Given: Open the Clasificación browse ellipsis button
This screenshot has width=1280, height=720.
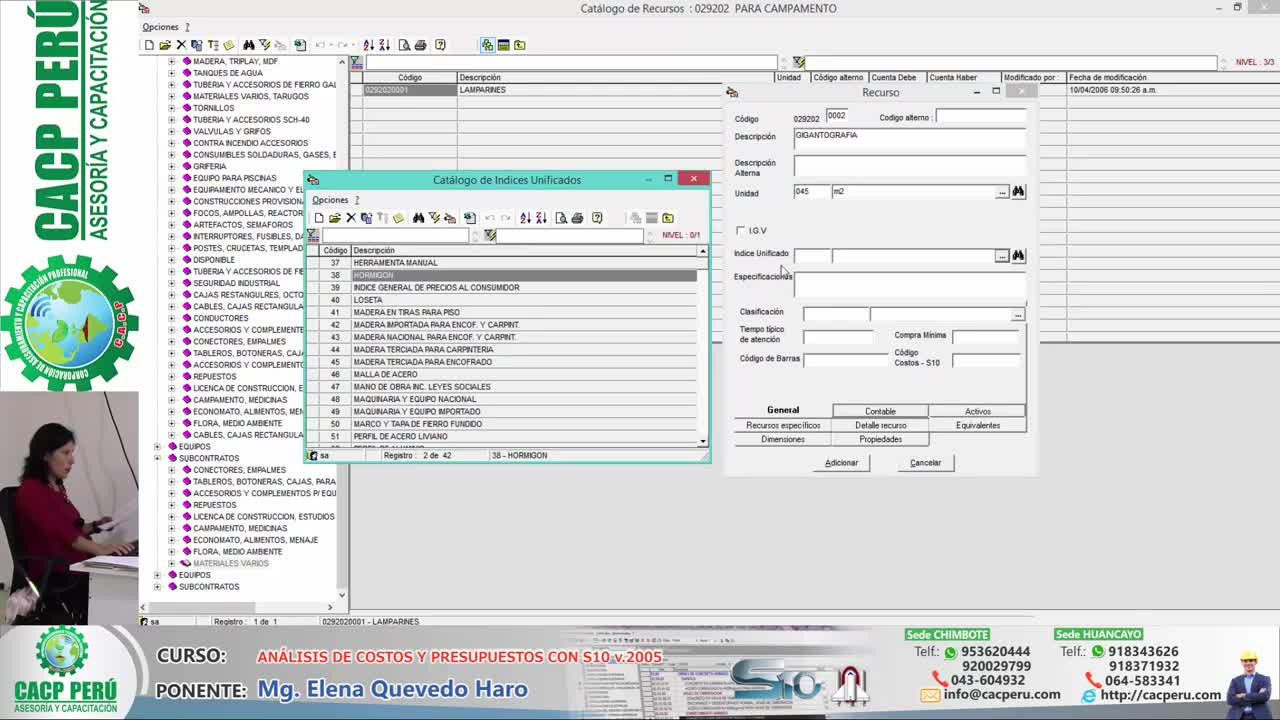Looking at the screenshot, I should click(1018, 315).
